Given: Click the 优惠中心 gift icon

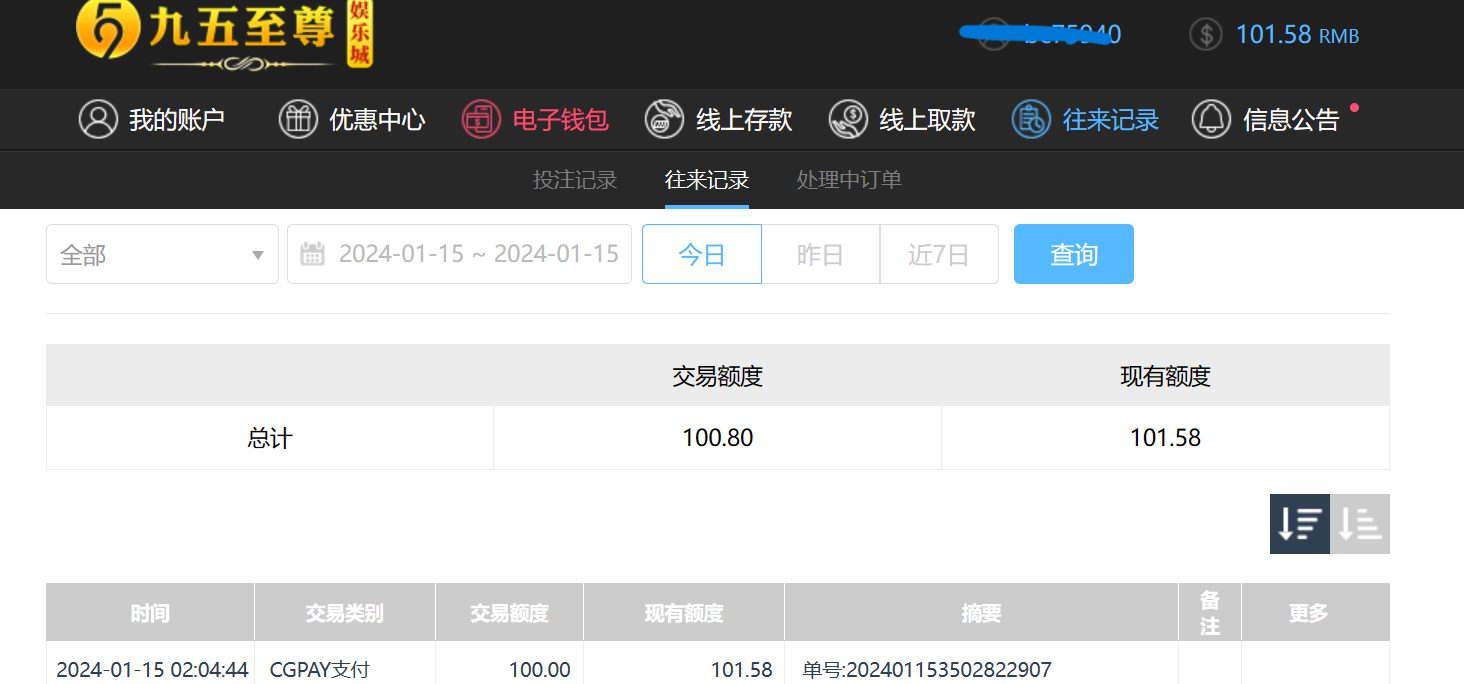Looking at the screenshot, I should click(298, 120).
